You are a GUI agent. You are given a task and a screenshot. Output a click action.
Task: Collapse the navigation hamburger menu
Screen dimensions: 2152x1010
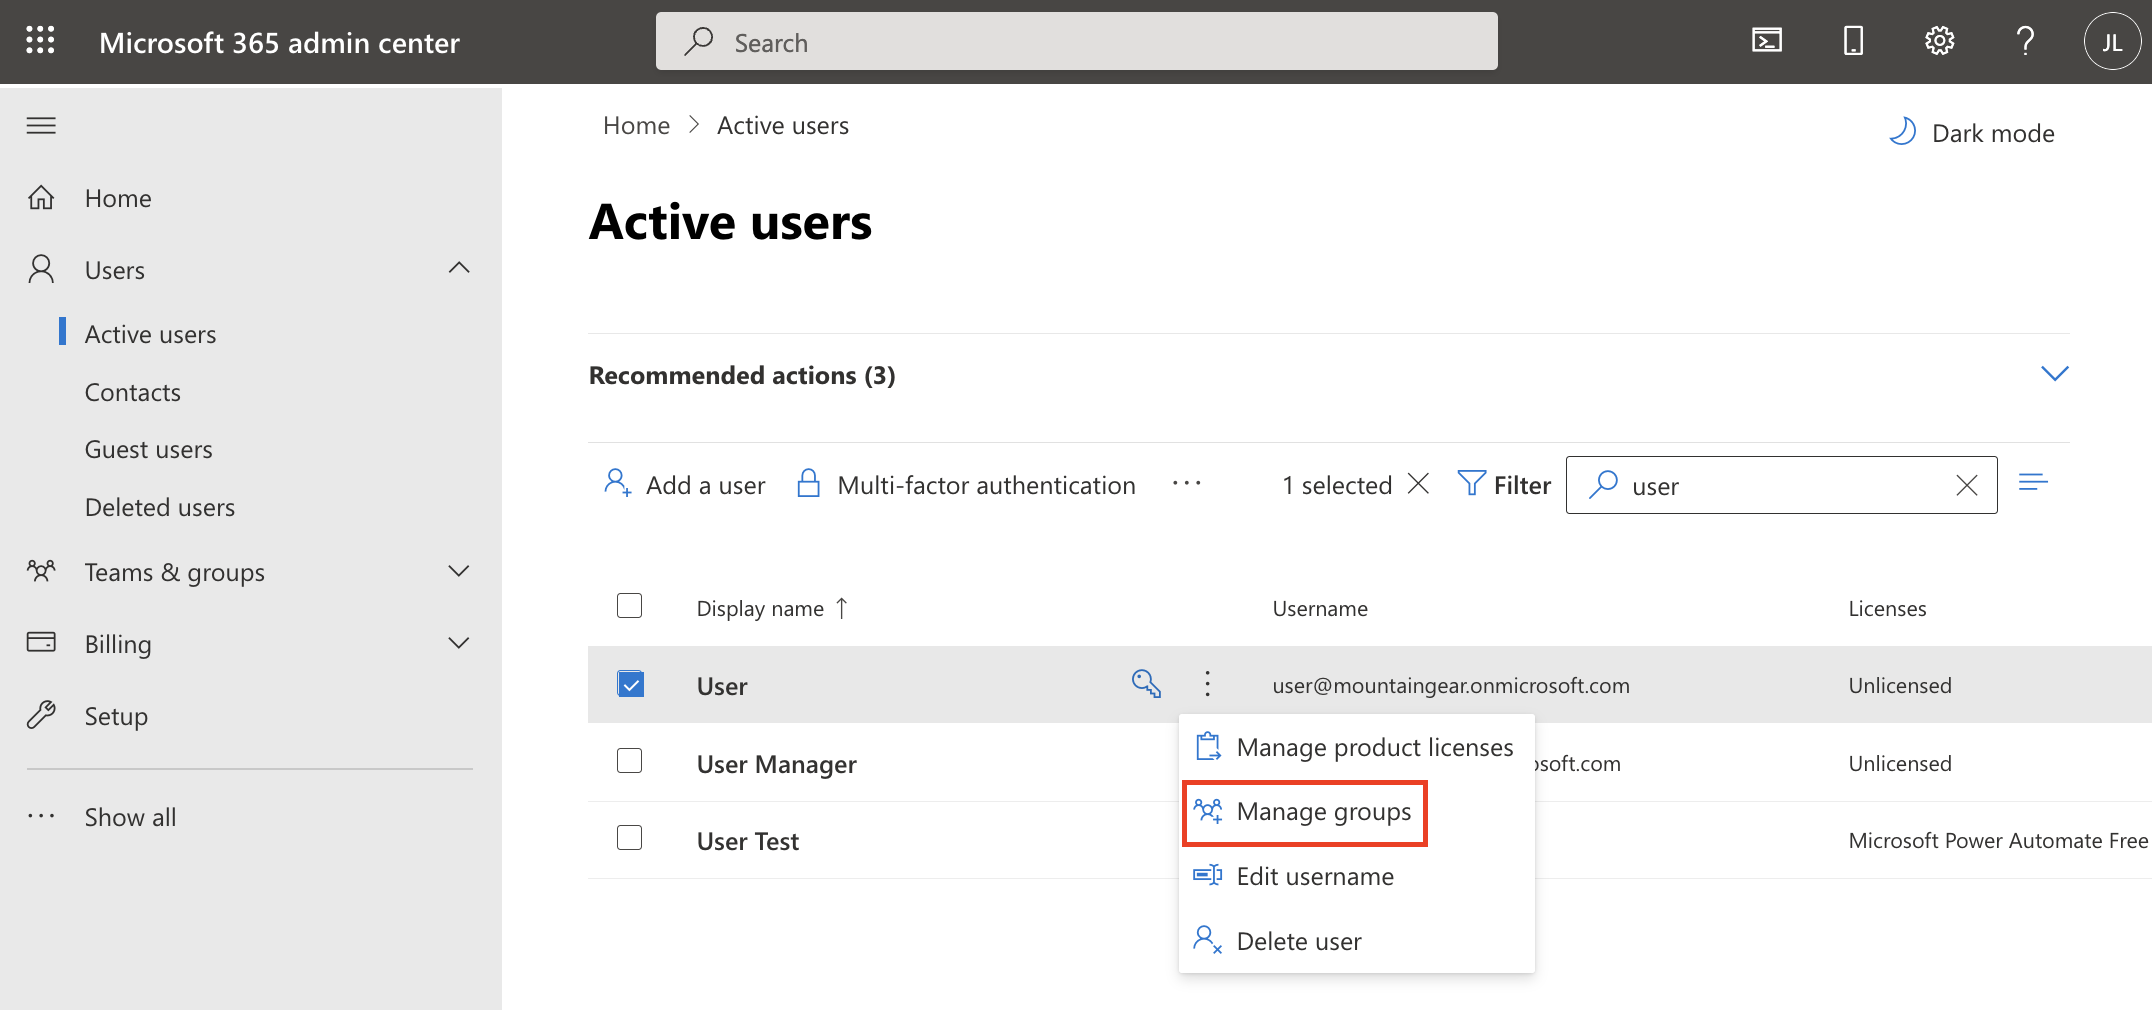point(41,125)
